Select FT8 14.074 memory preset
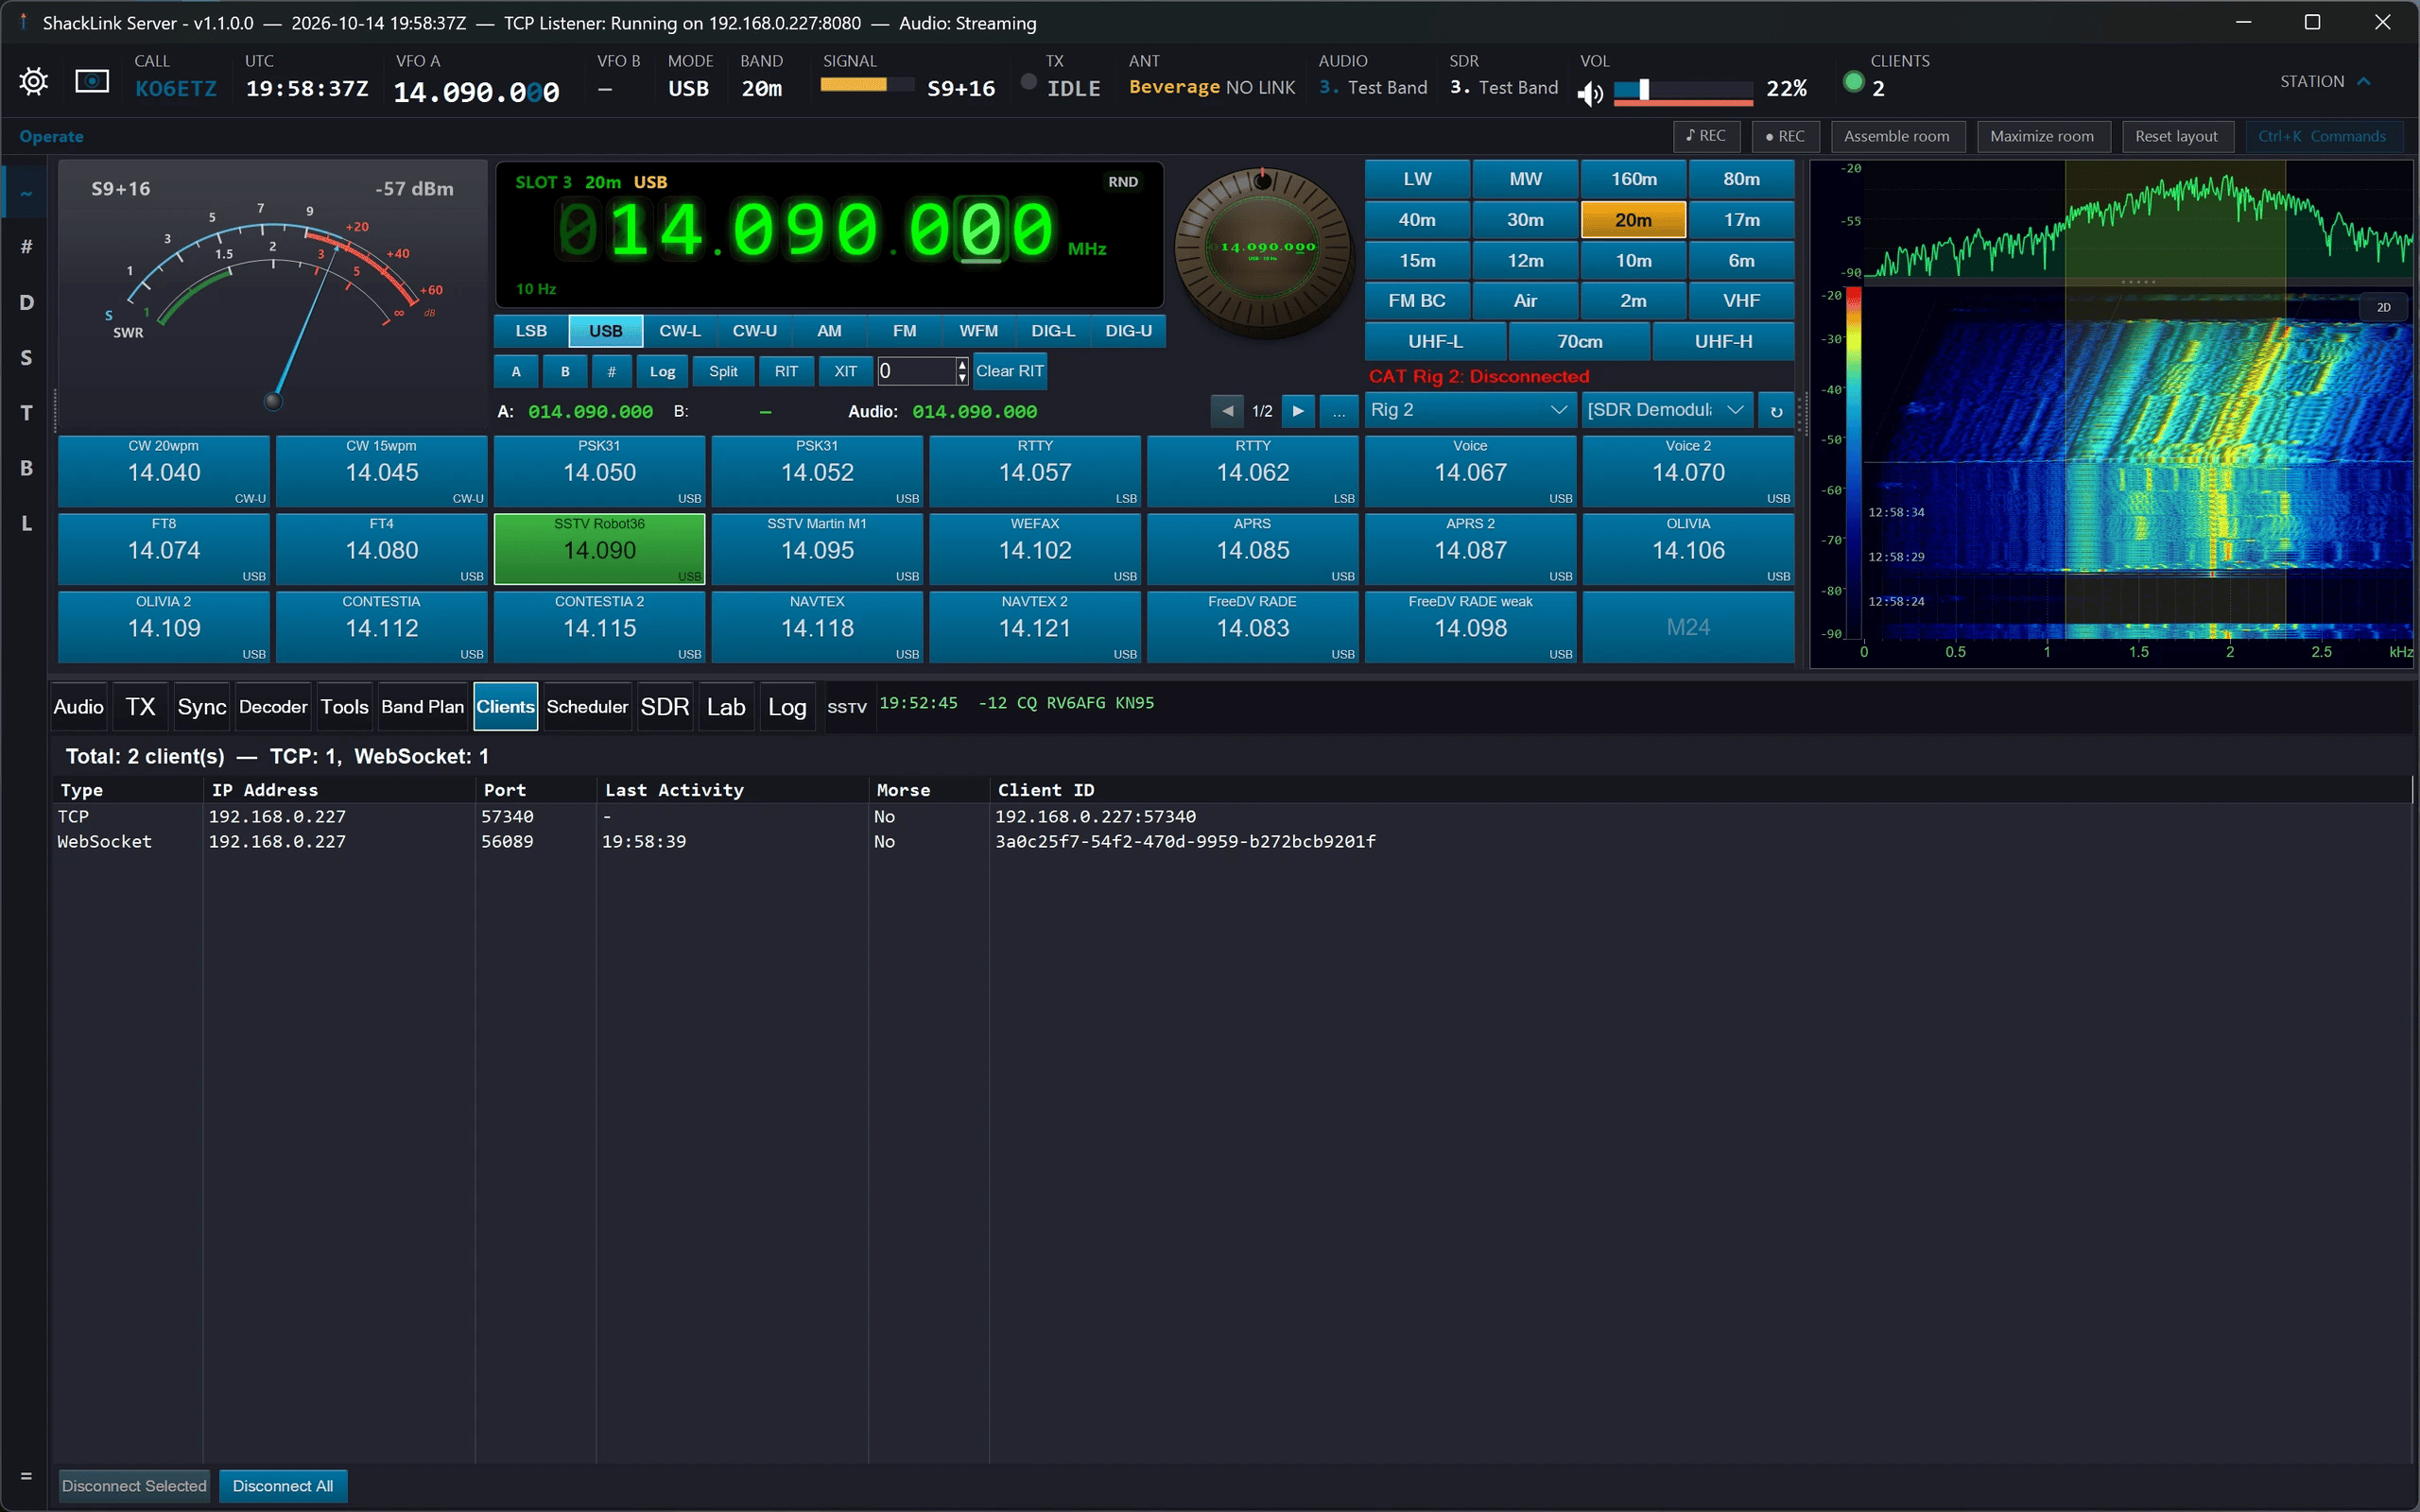 [164, 549]
